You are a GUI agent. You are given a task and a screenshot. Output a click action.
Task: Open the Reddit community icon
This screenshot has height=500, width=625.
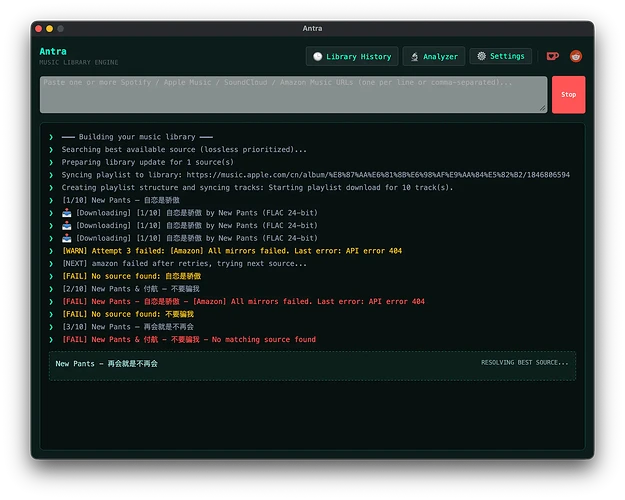[576, 57]
